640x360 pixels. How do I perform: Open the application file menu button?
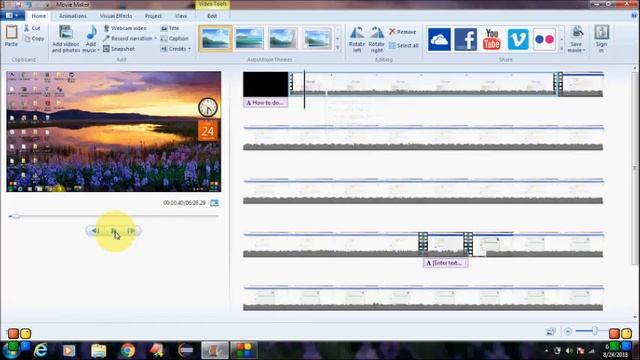(x=12, y=16)
